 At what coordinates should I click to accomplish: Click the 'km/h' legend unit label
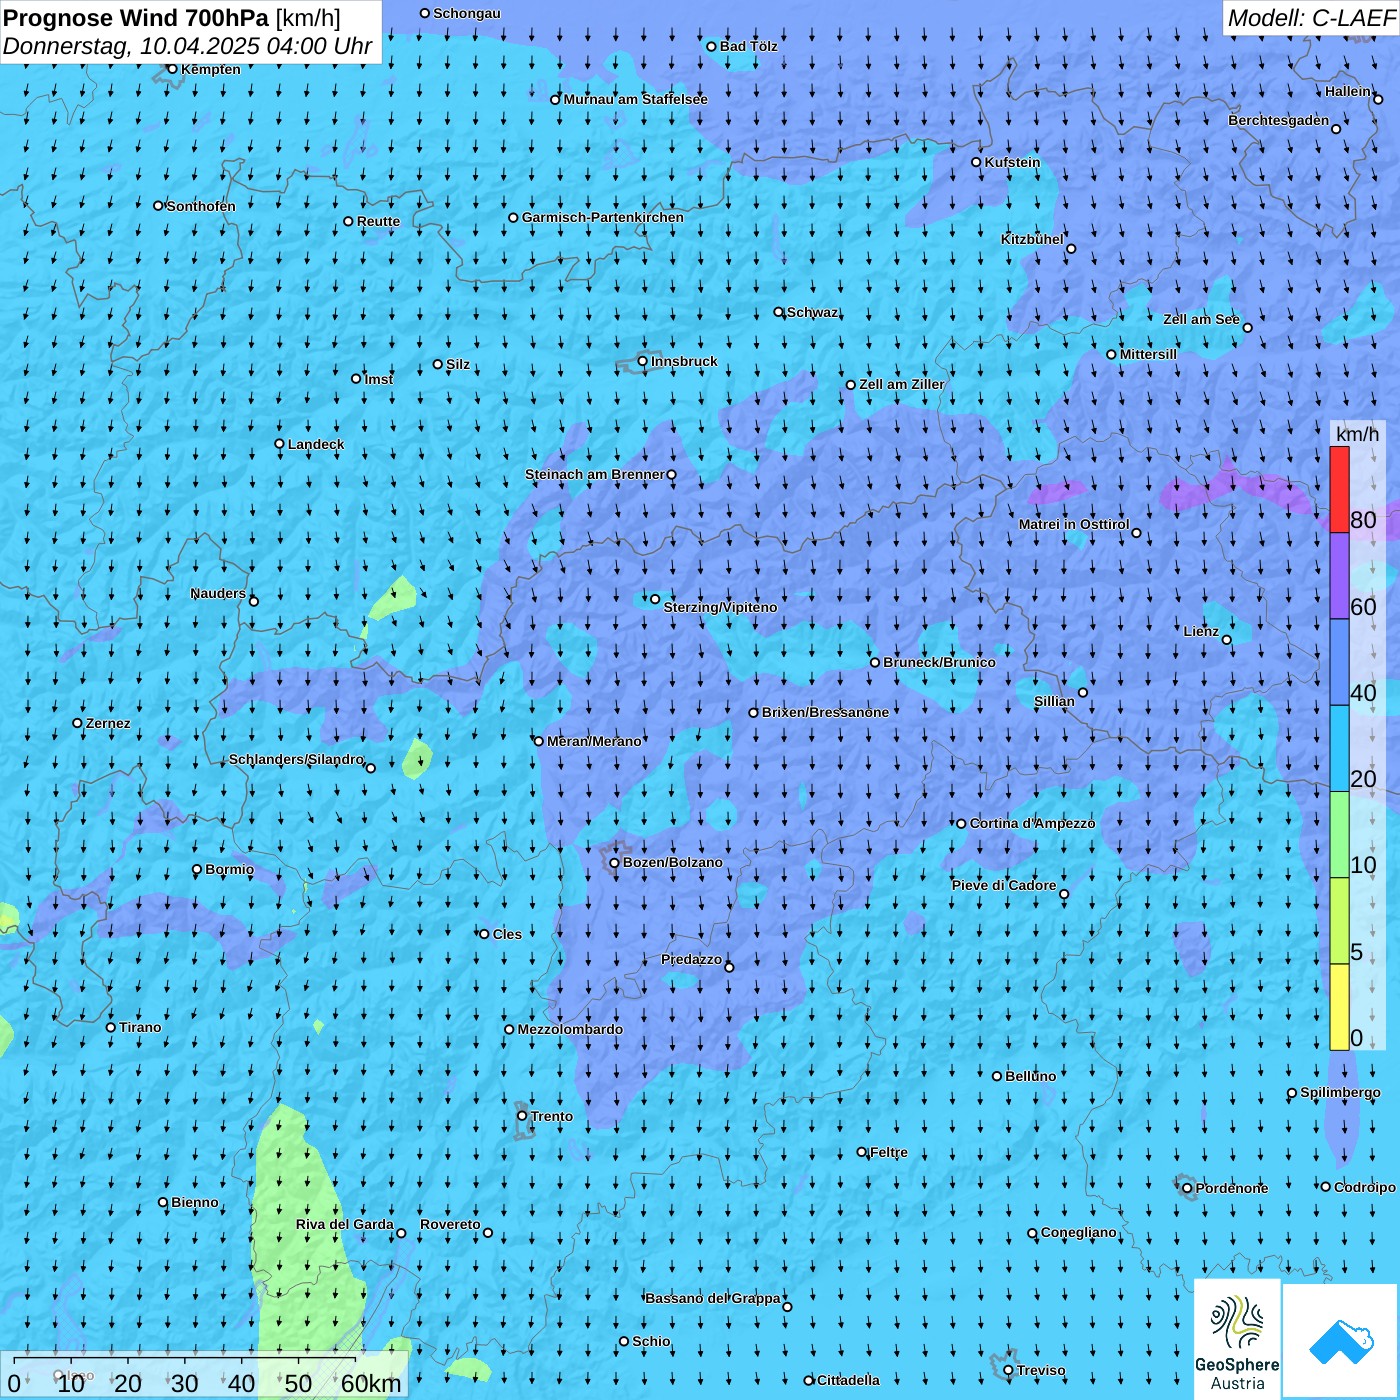1357,434
